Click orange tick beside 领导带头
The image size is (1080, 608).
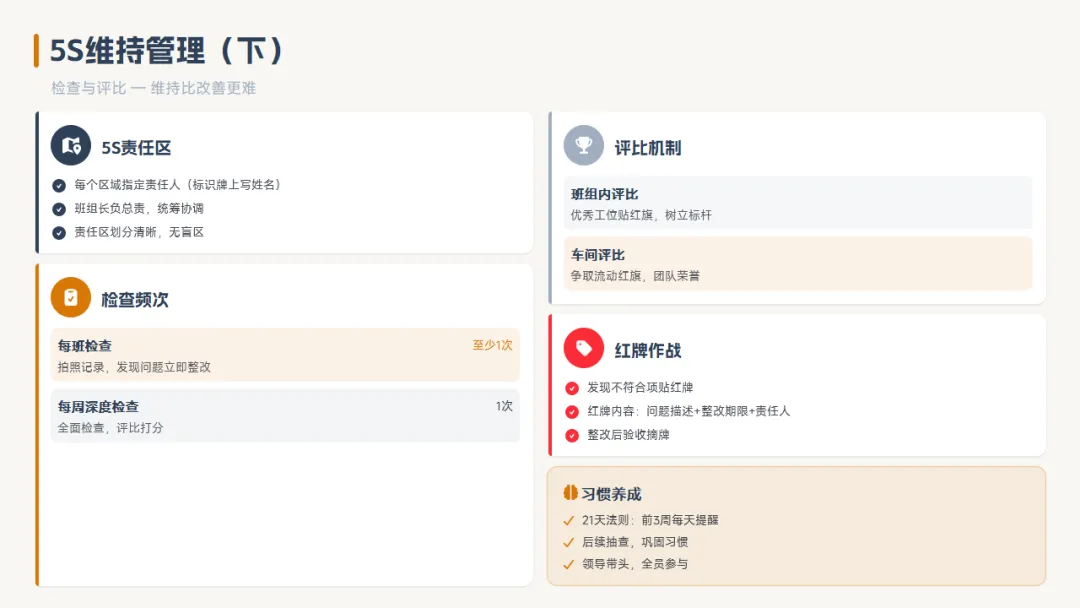pyautogui.click(x=569, y=565)
